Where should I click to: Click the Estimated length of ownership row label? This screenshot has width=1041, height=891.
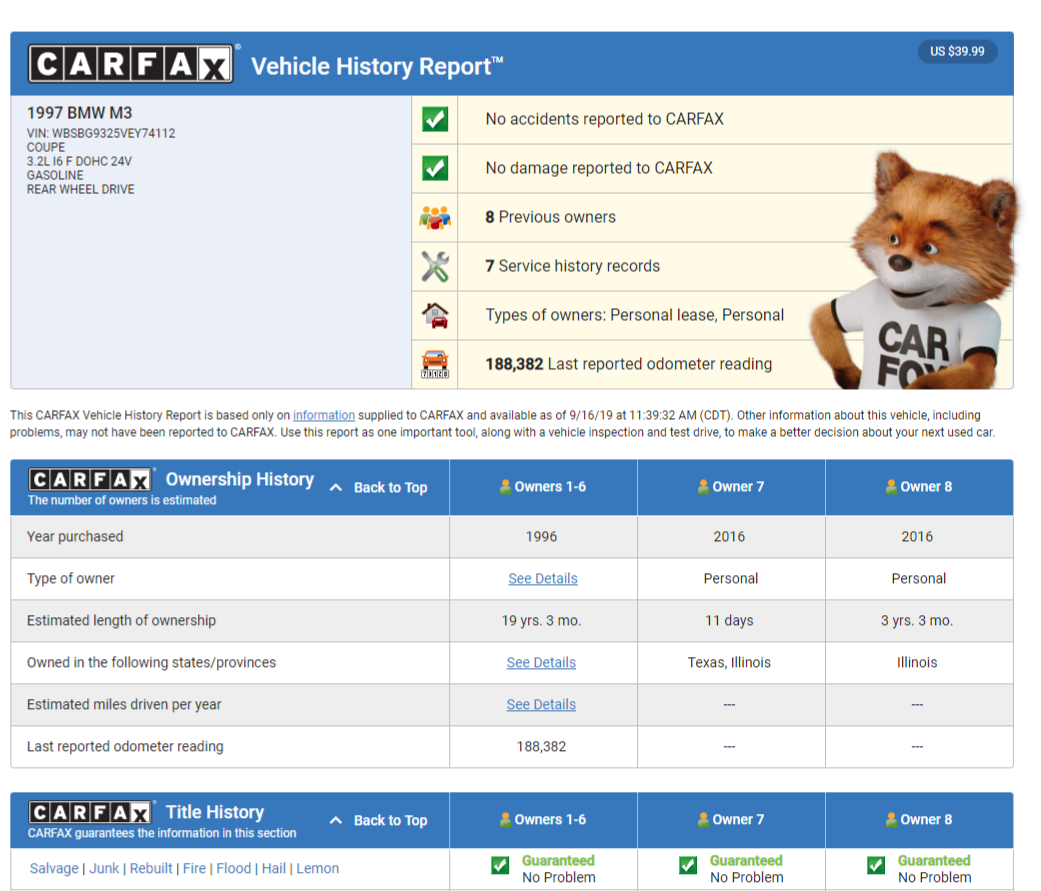coord(121,621)
